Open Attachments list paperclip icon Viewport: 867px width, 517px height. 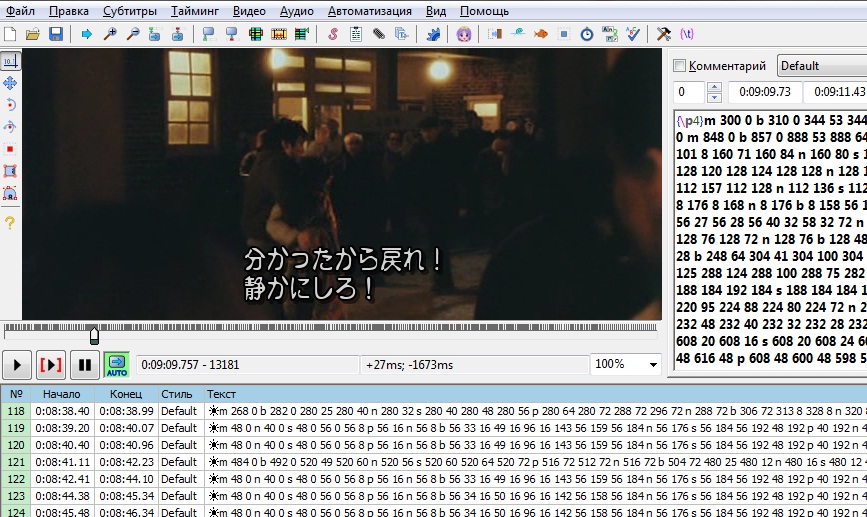(379, 34)
